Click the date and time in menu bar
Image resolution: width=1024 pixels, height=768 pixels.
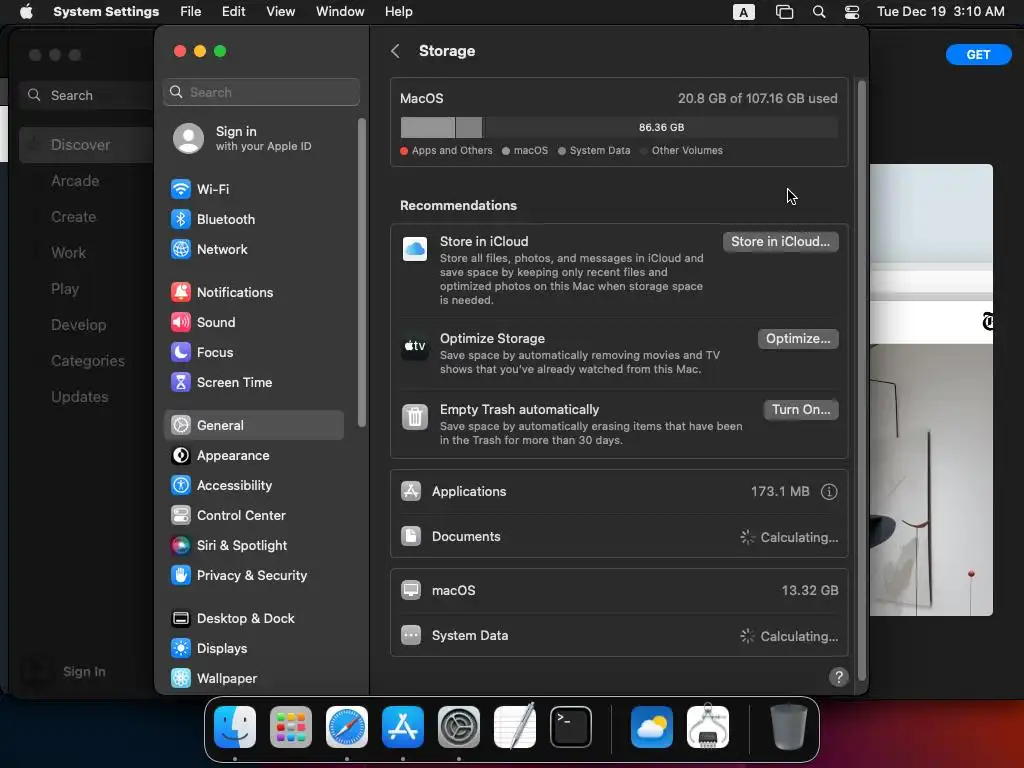pos(940,12)
